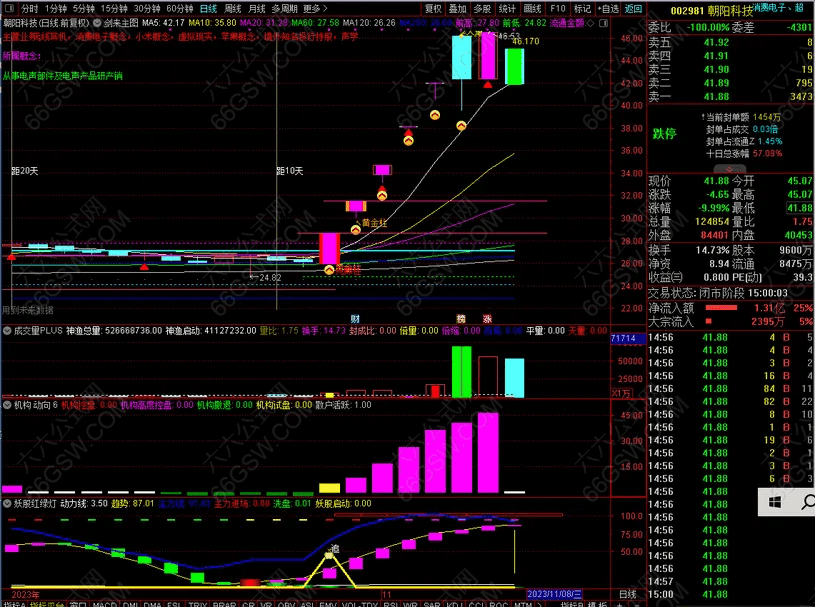Click the red 涨 event marker under the chart
The height and width of the screenshot is (607, 815).
[x=487, y=319]
